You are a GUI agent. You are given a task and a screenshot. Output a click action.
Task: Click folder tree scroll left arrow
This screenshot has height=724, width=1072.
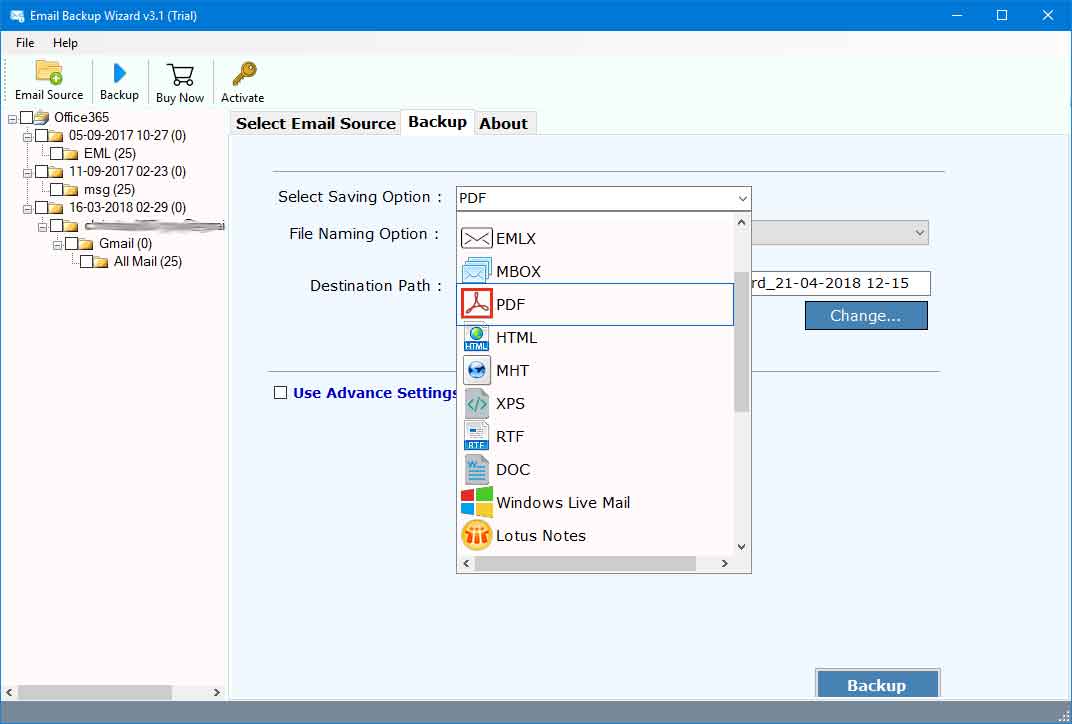[9, 692]
